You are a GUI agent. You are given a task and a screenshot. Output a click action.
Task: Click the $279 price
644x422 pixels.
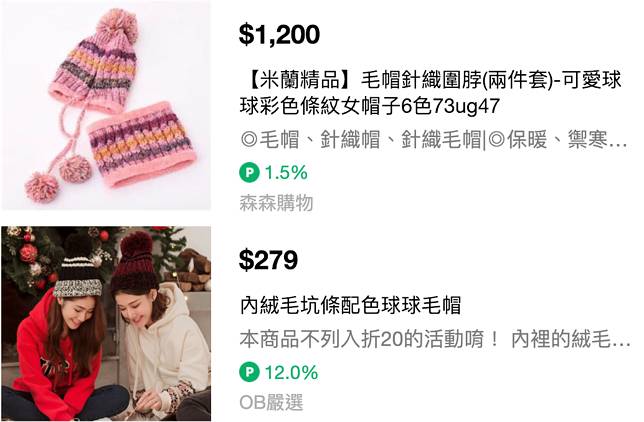268,260
